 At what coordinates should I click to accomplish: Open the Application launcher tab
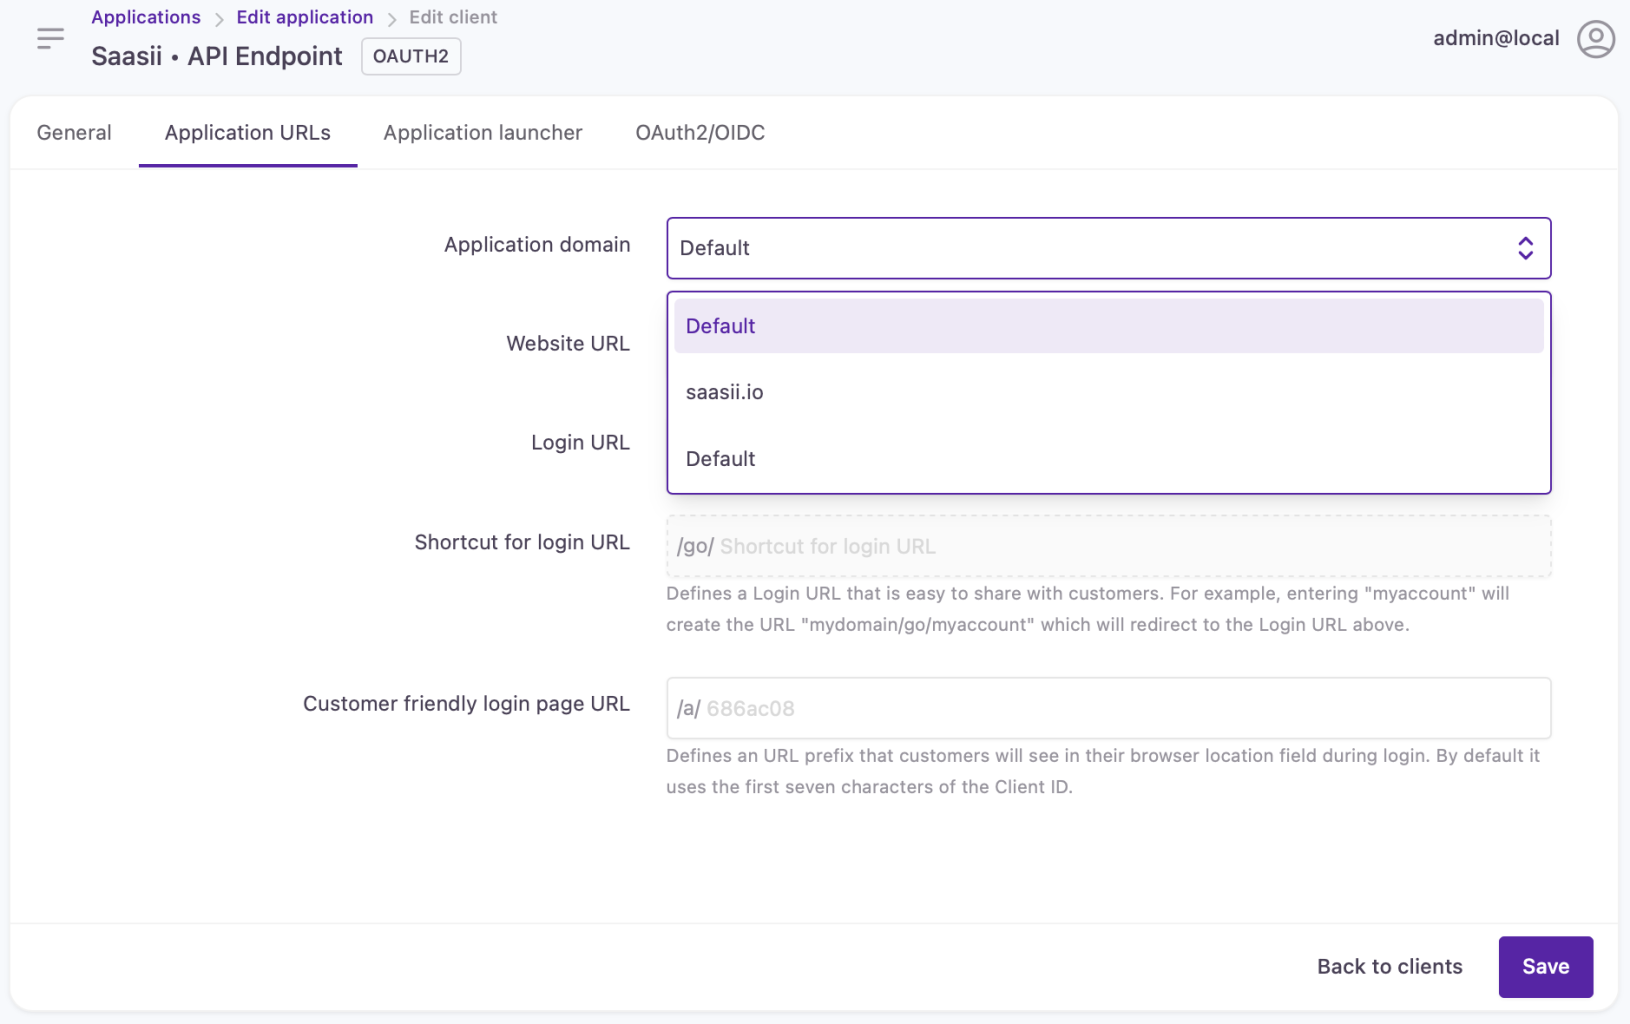pyautogui.click(x=483, y=132)
